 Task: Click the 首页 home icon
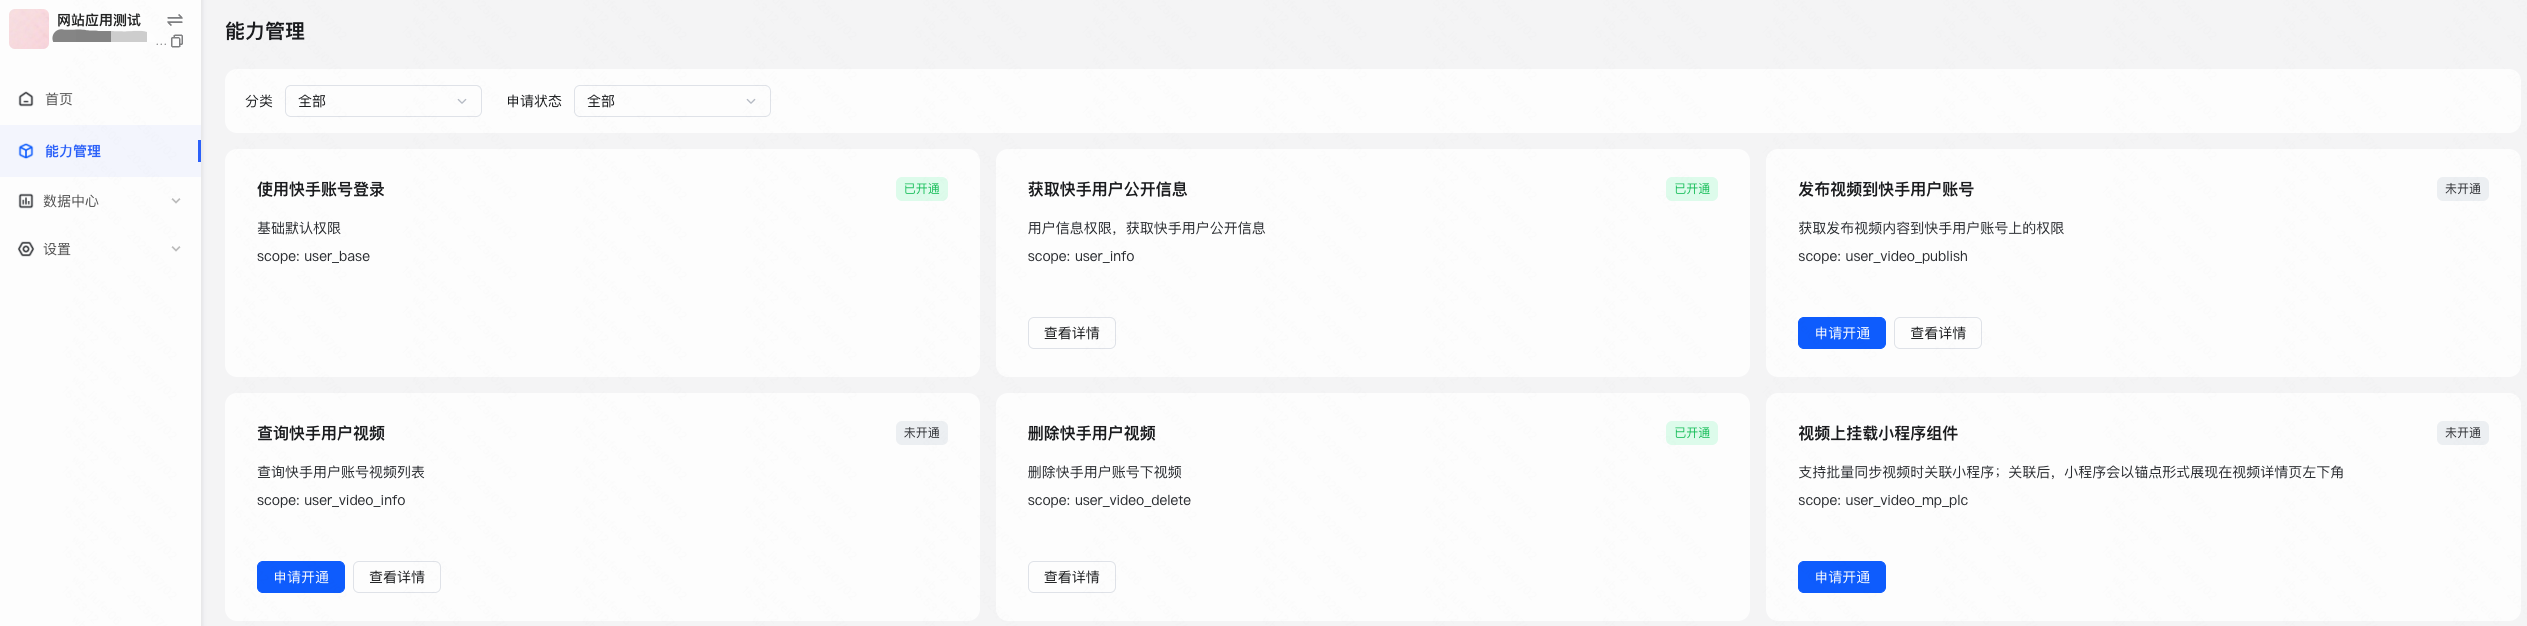tap(26, 99)
